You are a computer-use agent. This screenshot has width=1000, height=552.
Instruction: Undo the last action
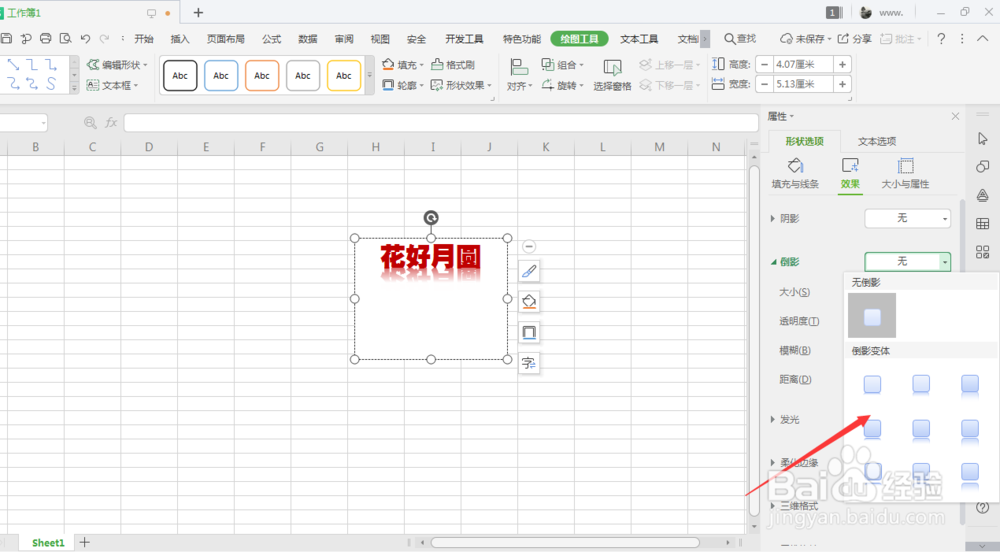click(85, 38)
